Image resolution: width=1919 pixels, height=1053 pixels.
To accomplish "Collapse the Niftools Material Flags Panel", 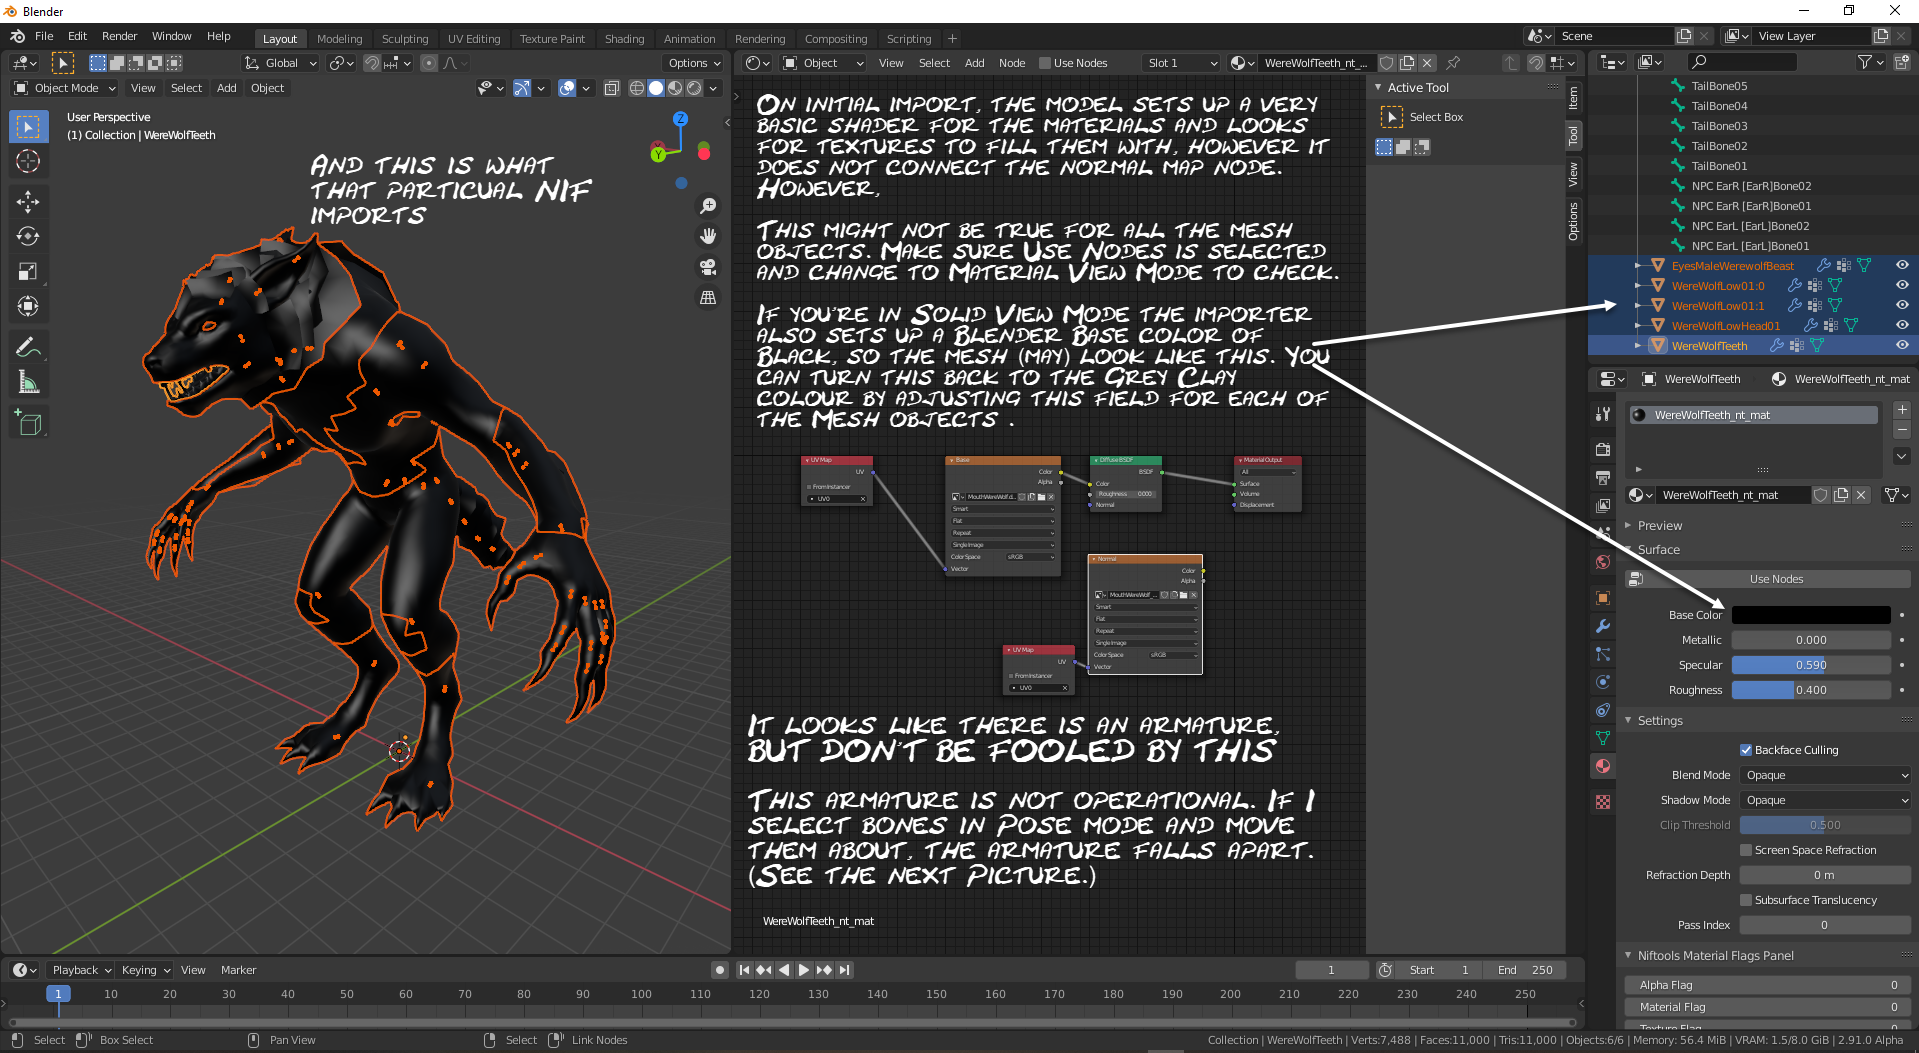I will click(1715, 956).
